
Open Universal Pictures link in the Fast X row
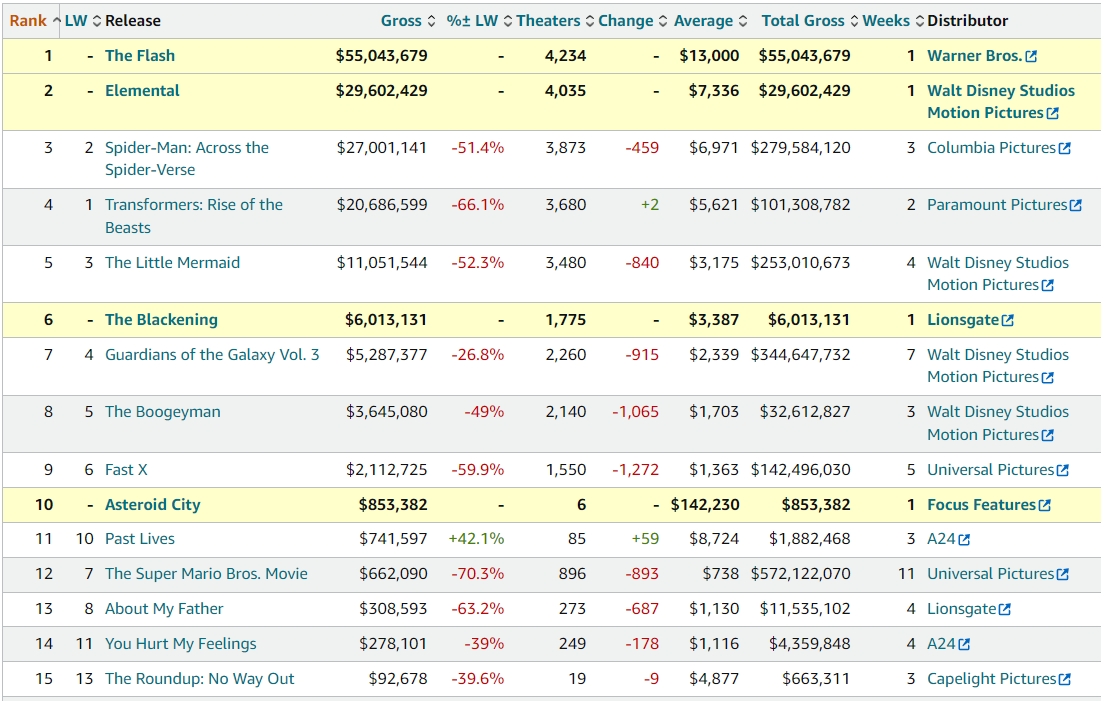point(990,470)
